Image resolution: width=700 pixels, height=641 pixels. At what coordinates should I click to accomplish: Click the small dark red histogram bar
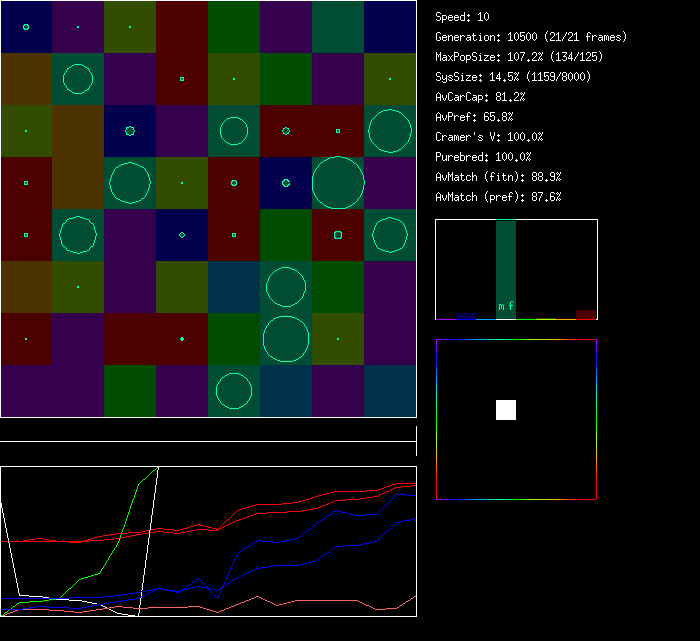pyautogui.click(x=586, y=314)
